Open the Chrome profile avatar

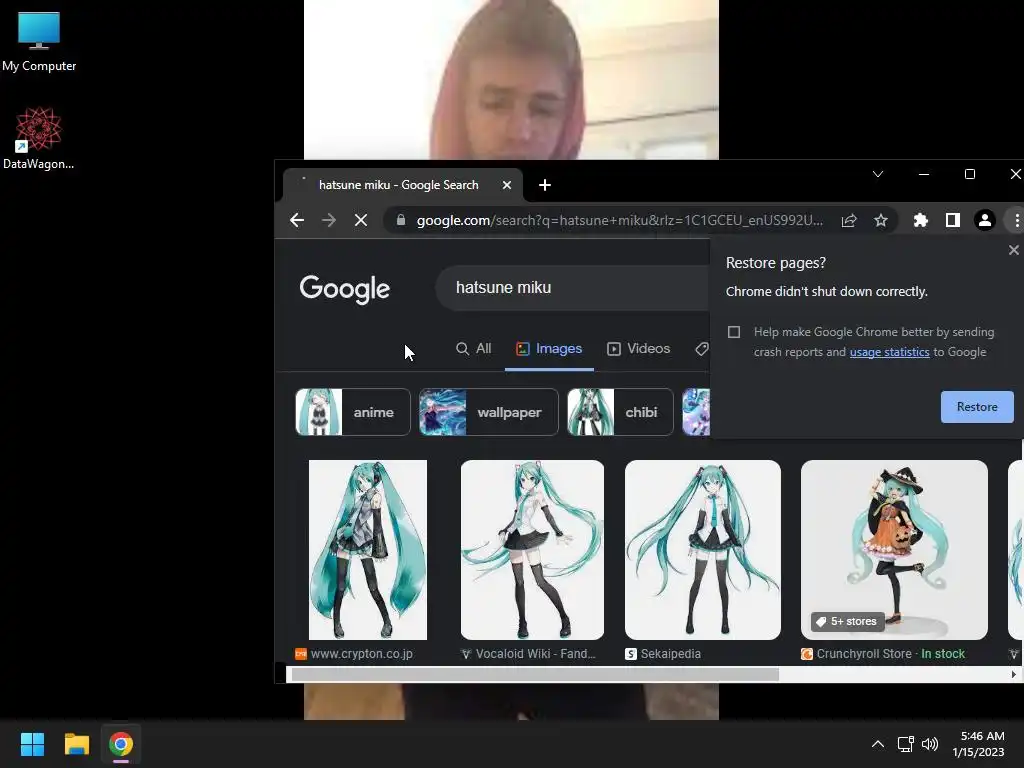click(985, 221)
